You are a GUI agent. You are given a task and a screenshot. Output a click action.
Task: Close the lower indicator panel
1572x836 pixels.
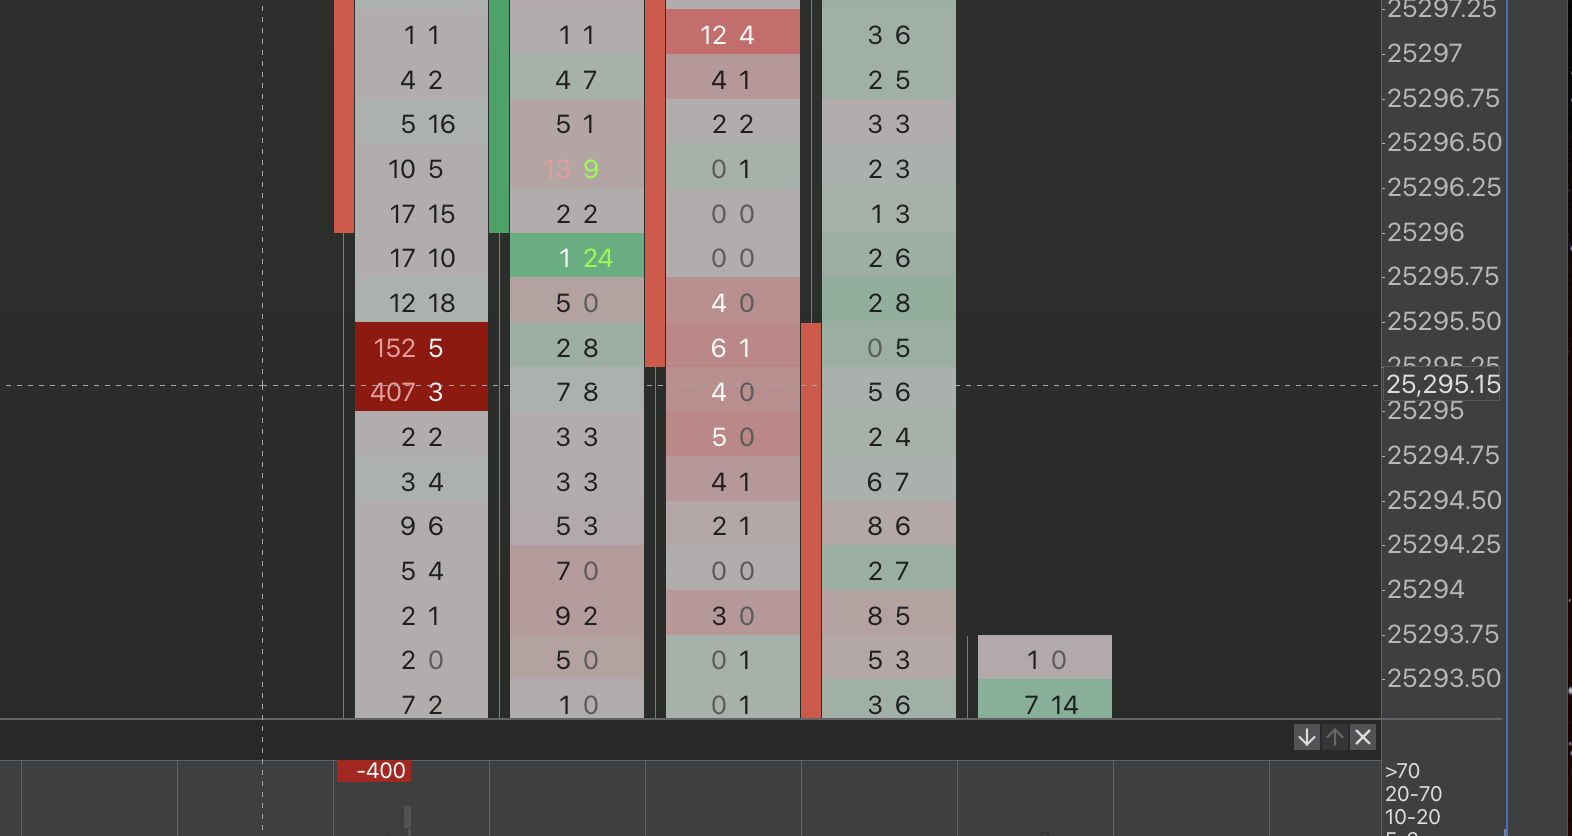click(1363, 737)
